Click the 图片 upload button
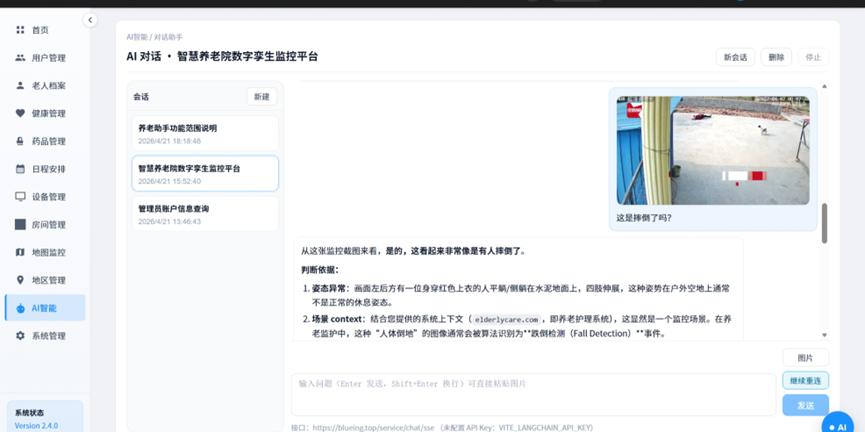This screenshot has height=432, width=865. click(x=805, y=358)
